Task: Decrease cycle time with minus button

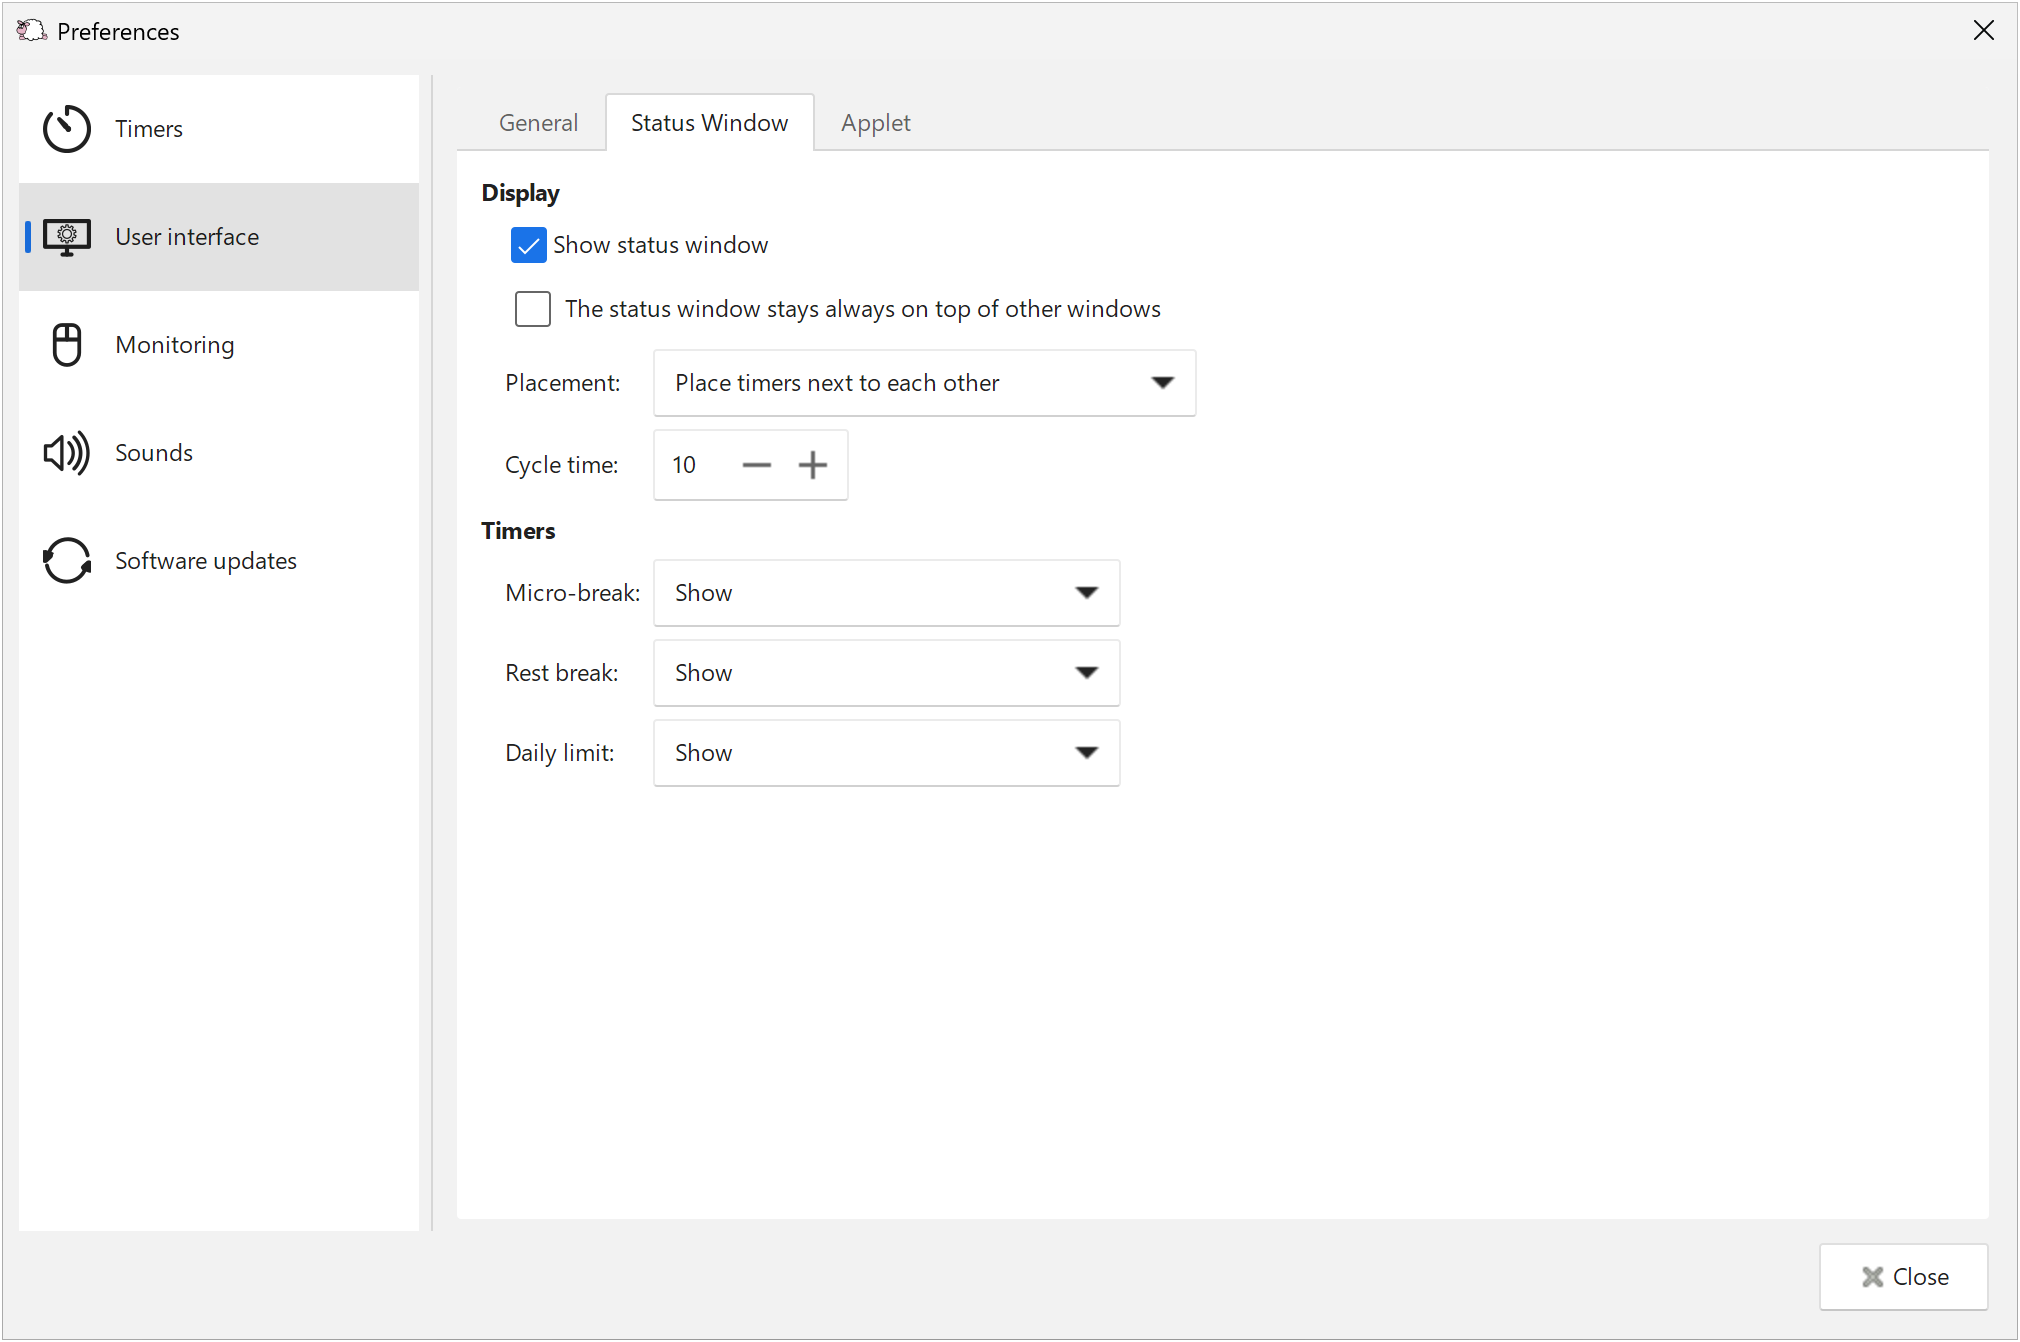Action: coord(757,465)
